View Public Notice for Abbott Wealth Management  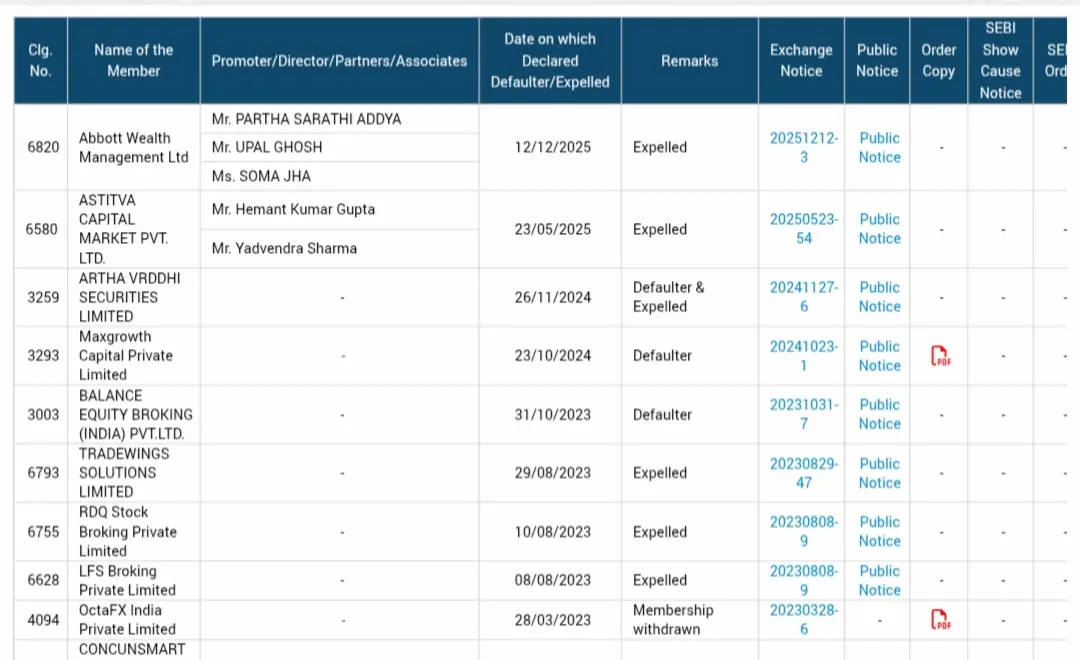tap(877, 148)
